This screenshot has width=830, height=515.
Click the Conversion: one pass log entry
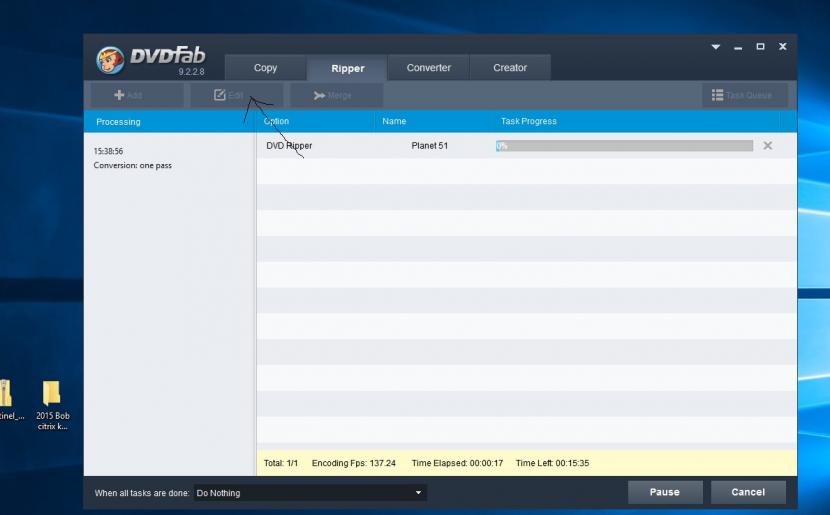(x=132, y=165)
